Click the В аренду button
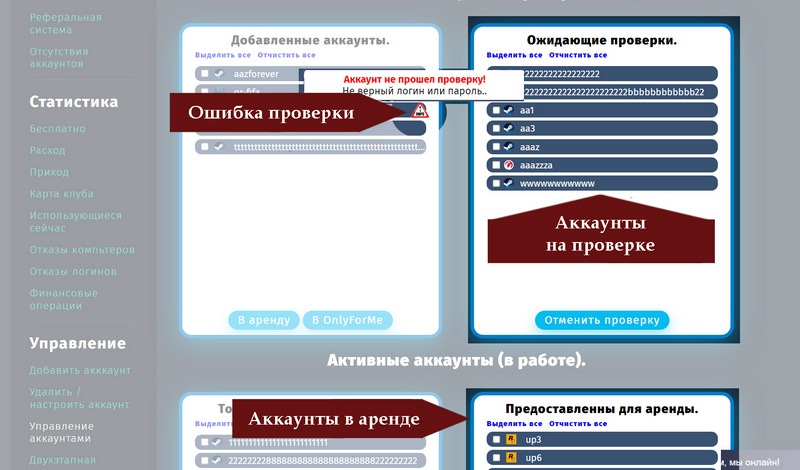 (264, 320)
